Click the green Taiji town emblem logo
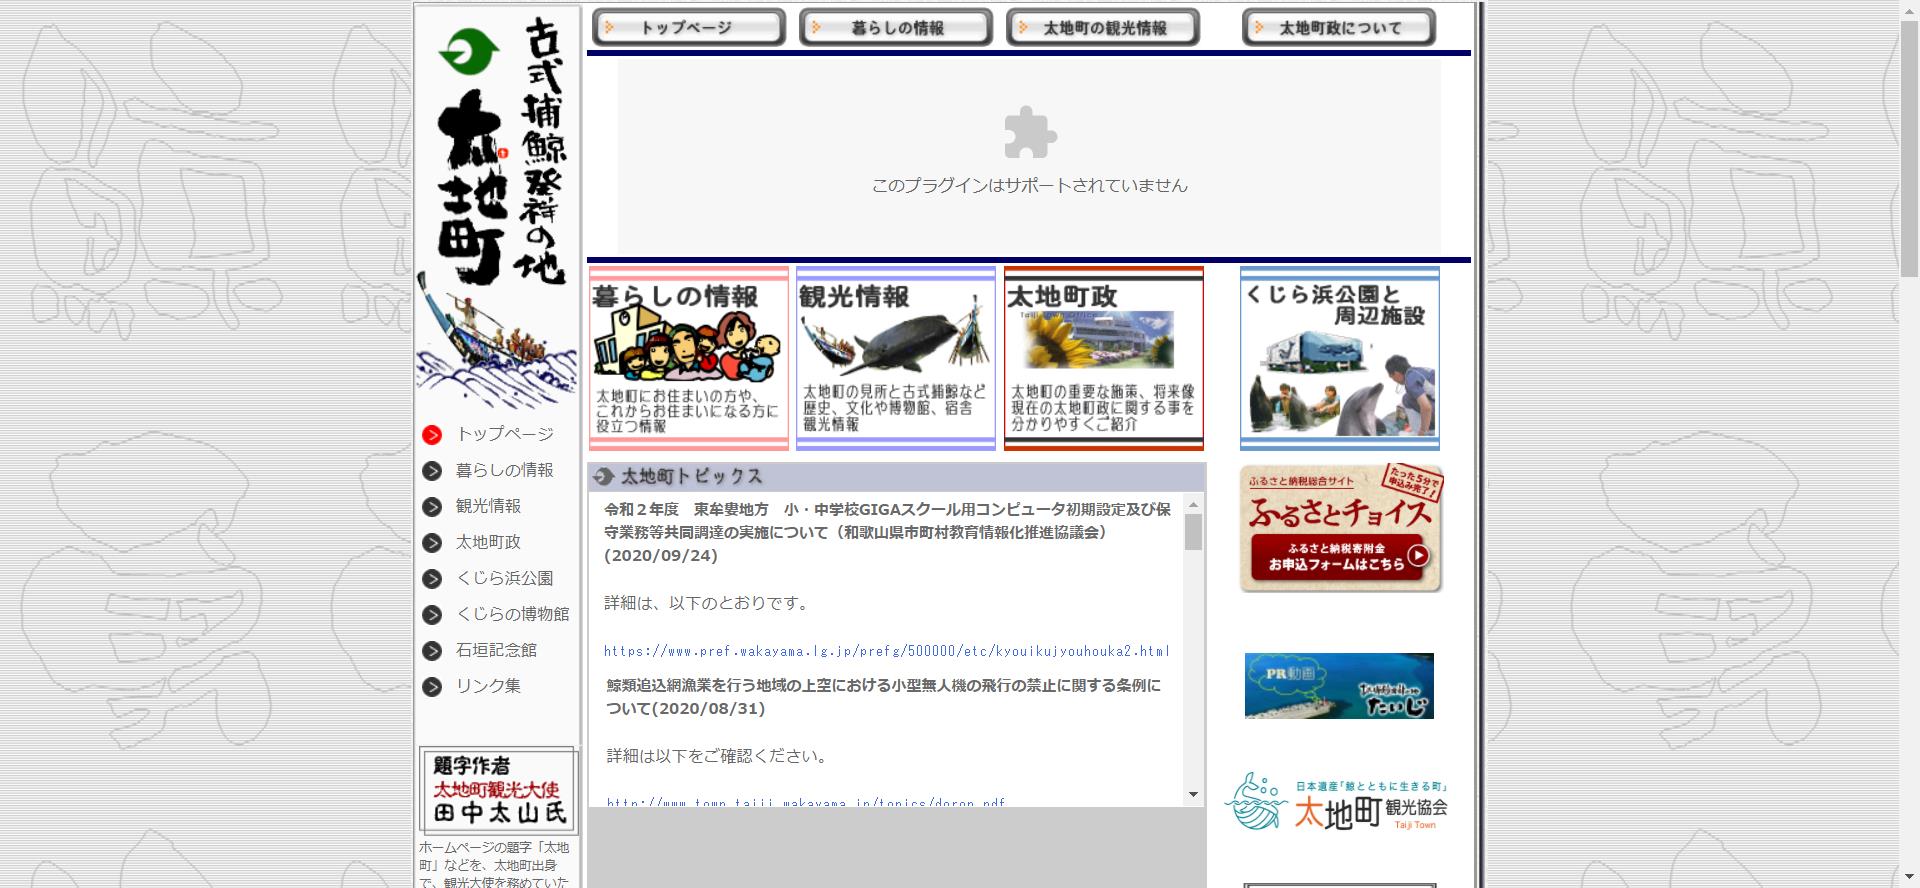Image resolution: width=1920 pixels, height=888 pixels. (468, 53)
